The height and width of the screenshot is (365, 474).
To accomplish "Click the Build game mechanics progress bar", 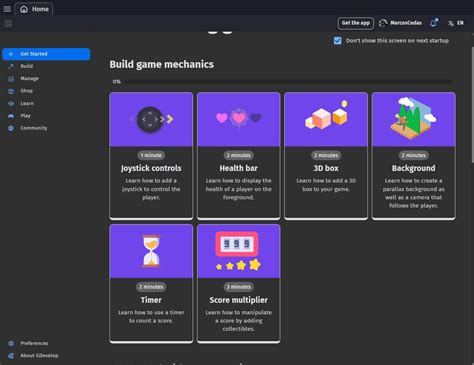I will 288,82.
